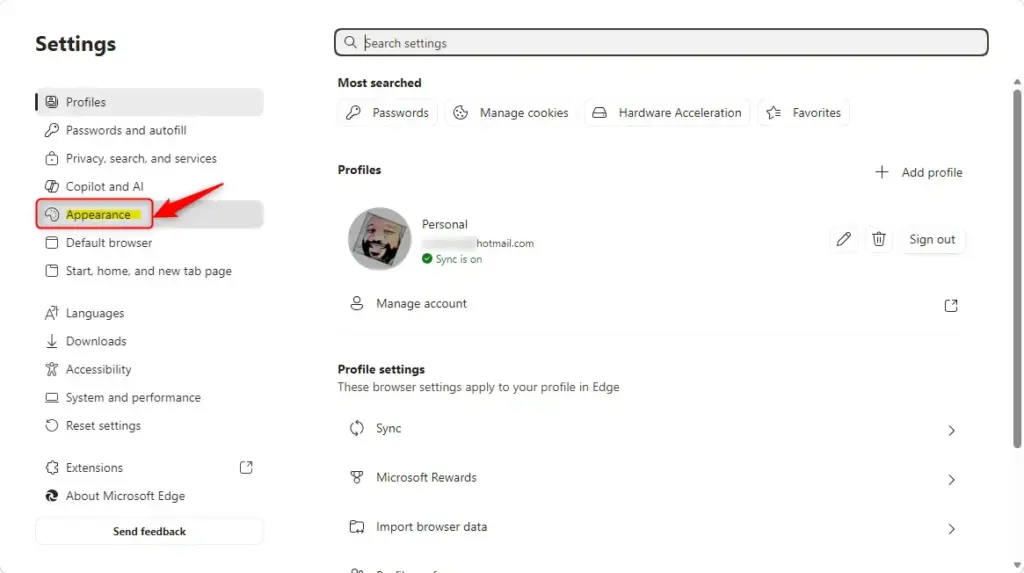The image size is (1024, 573).
Task: Click the lock icon for Privacy, search, services
Action: (52, 158)
